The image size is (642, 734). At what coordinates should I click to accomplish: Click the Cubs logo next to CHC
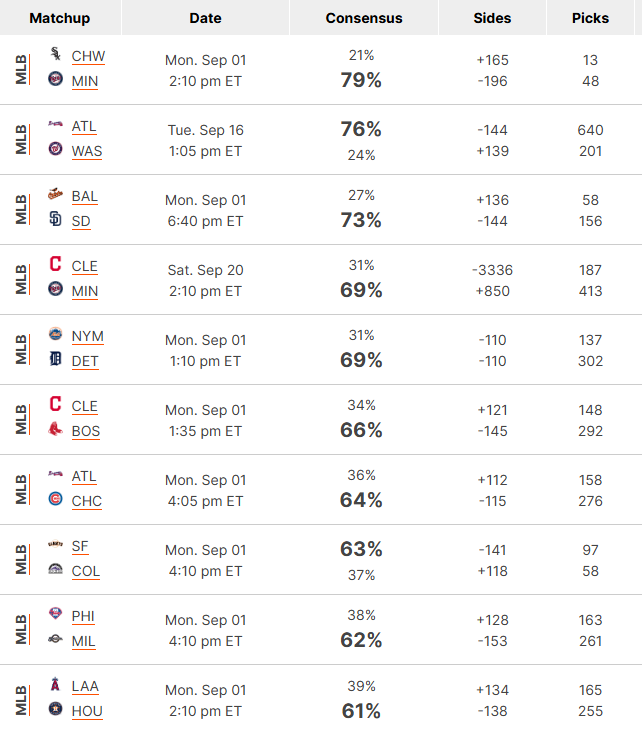[x=55, y=499]
